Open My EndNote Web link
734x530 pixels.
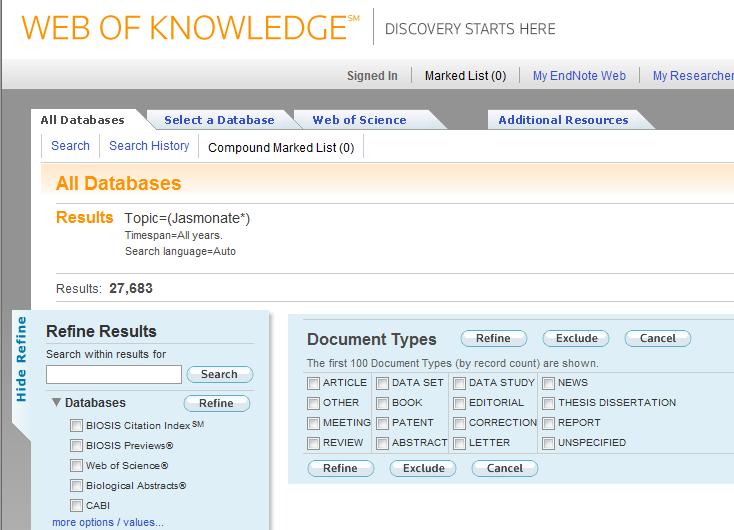[579, 76]
